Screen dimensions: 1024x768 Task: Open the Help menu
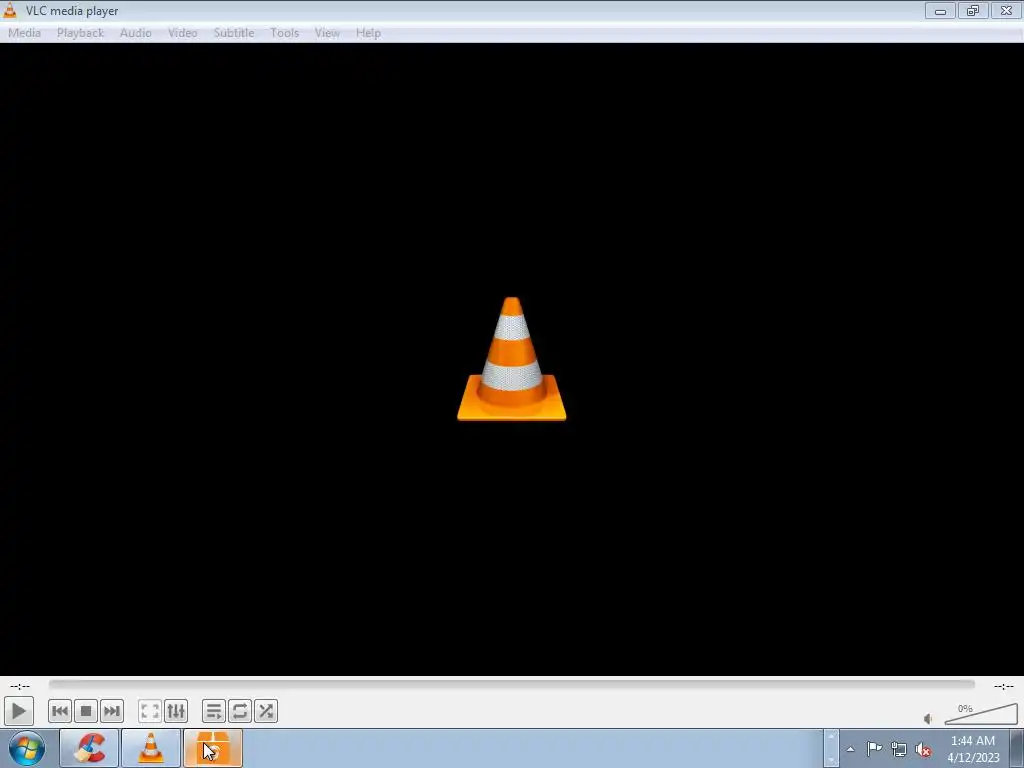point(368,33)
